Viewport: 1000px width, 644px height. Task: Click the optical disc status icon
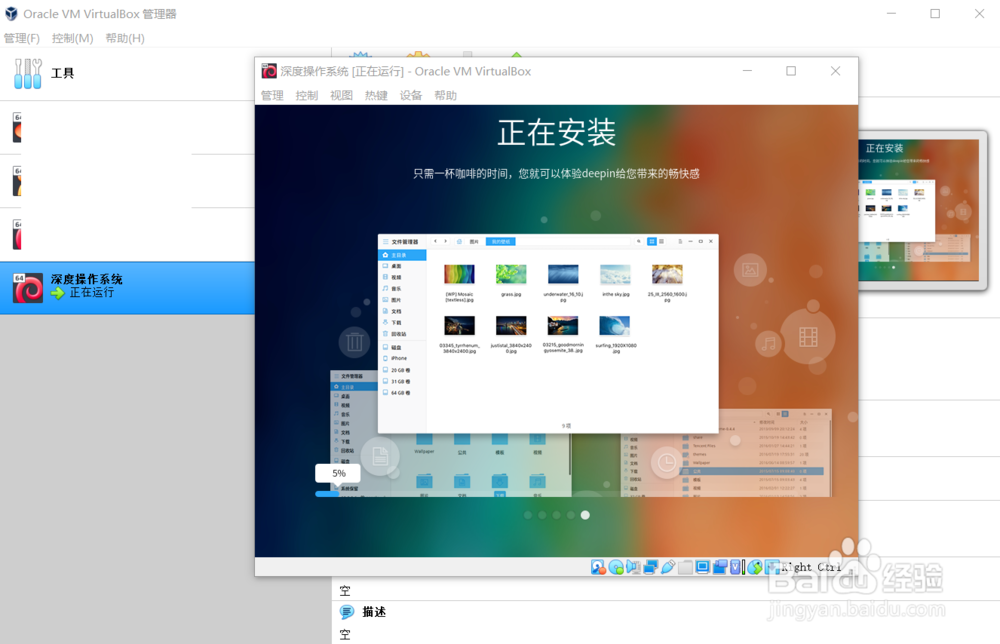pos(616,567)
